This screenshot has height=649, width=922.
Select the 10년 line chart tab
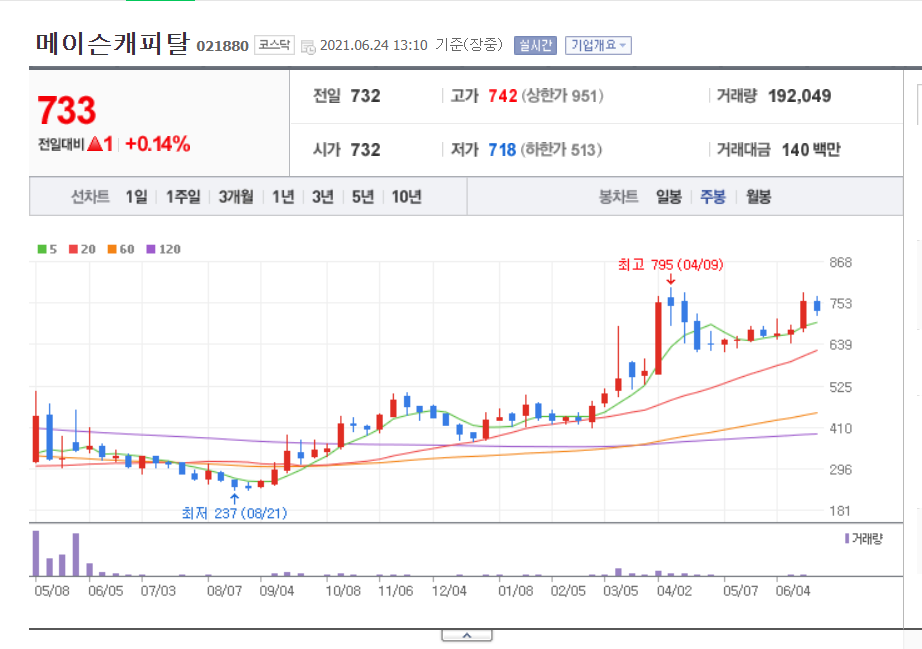(x=406, y=196)
